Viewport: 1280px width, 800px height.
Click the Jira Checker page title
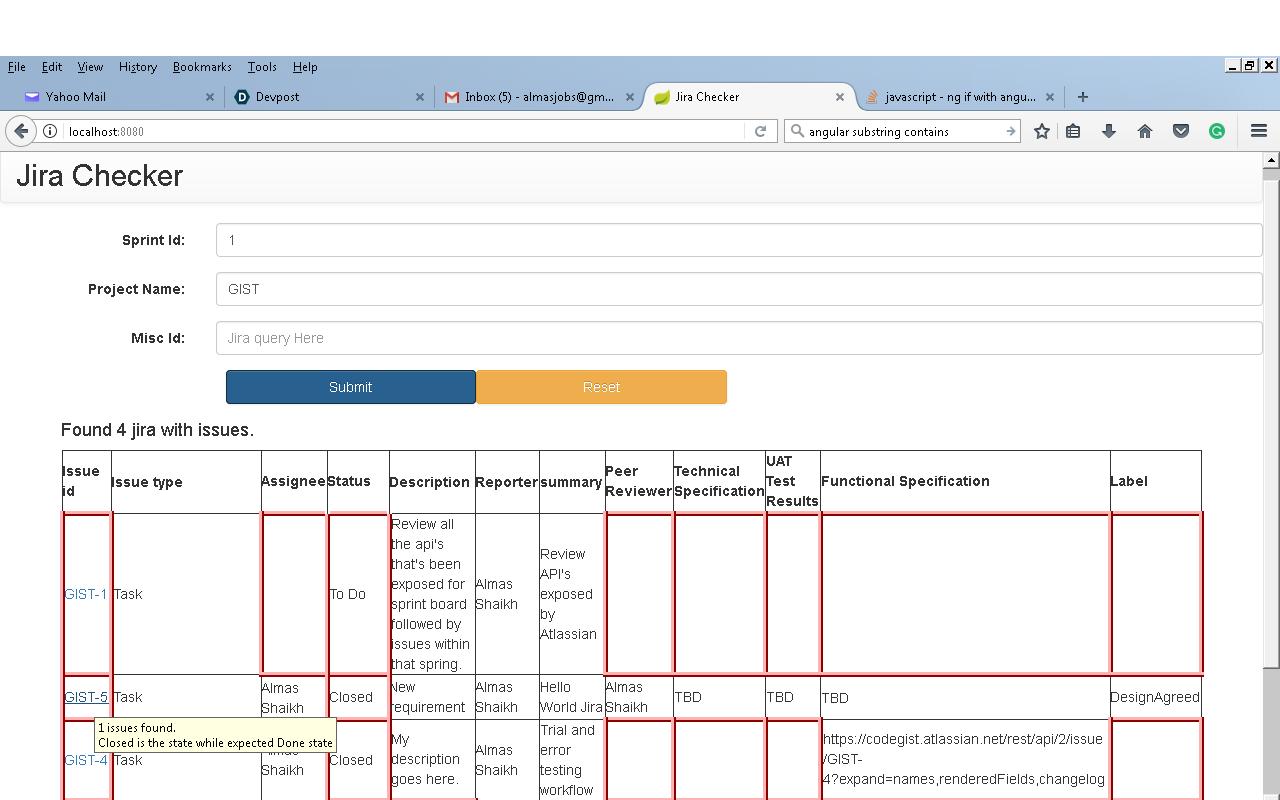point(99,176)
